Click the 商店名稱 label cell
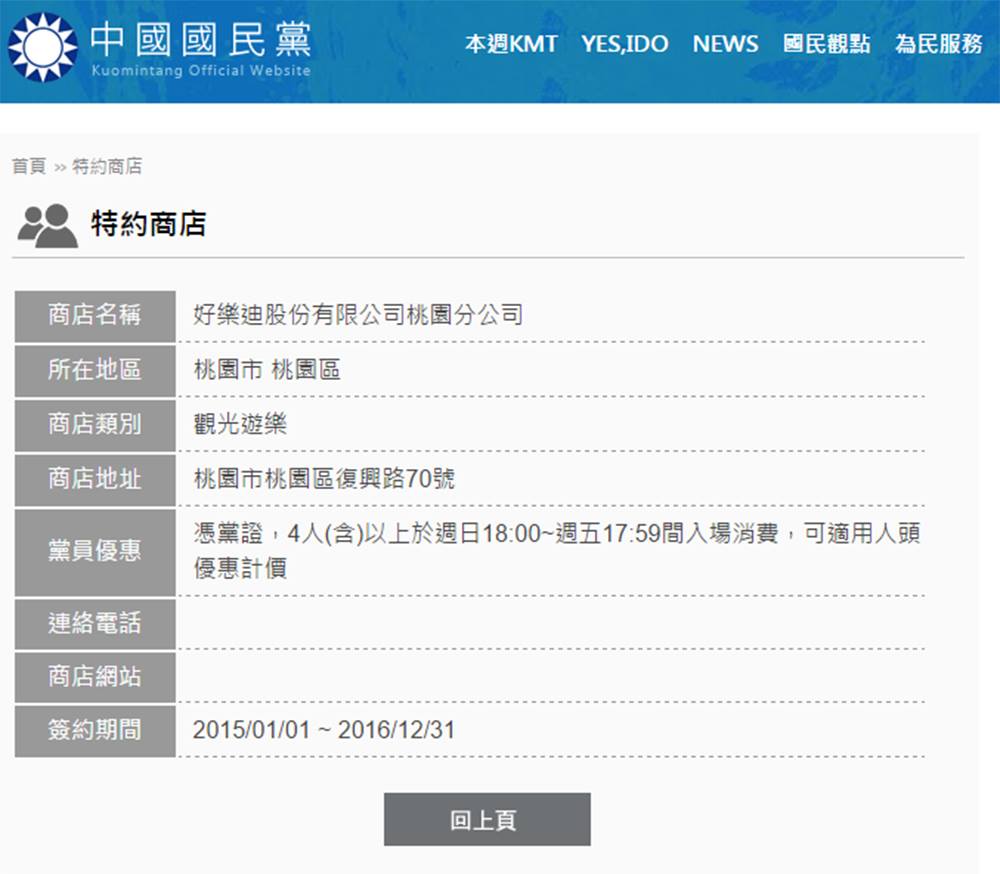This screenshot has width=1000, height=874. (x=95, y=316)
